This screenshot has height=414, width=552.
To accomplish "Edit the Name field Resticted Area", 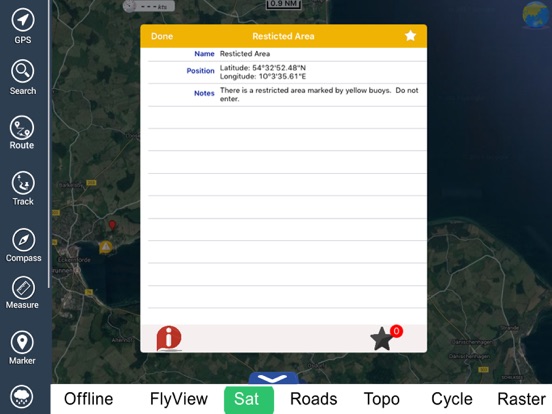I will pyautogui.click(x=245, y=54).
